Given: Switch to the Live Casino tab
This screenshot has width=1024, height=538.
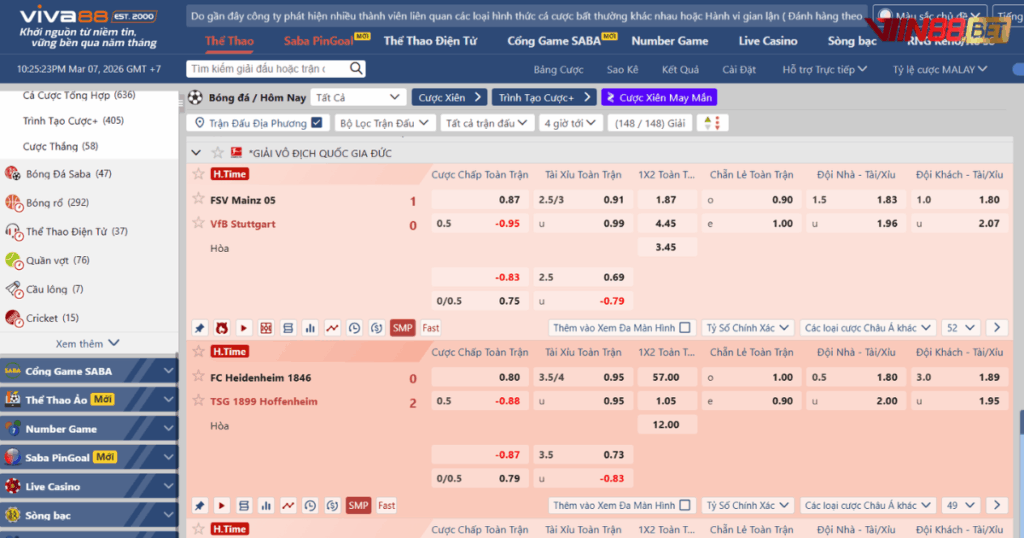Looking at the screenshot, I should [768, 41].
